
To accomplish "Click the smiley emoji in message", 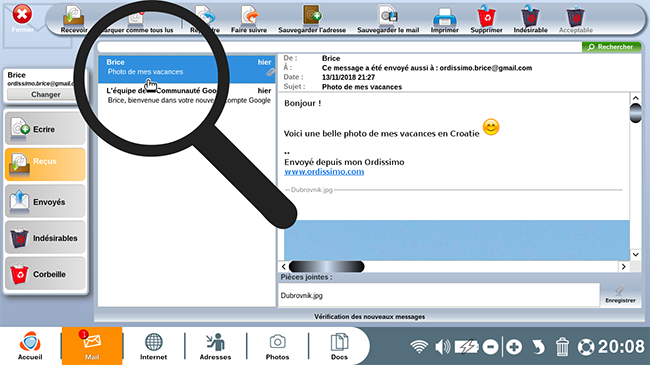I will point(491,127).
